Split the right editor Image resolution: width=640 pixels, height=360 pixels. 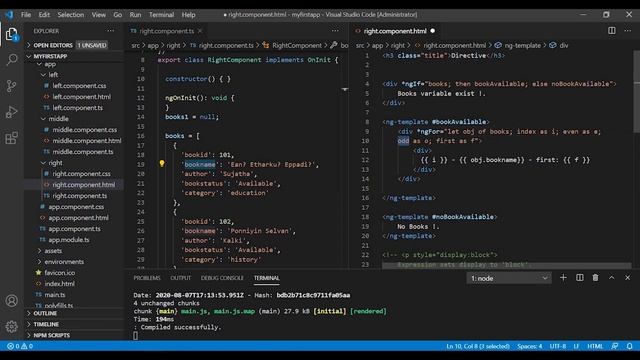pyautogui.click(x=611, y=31)
